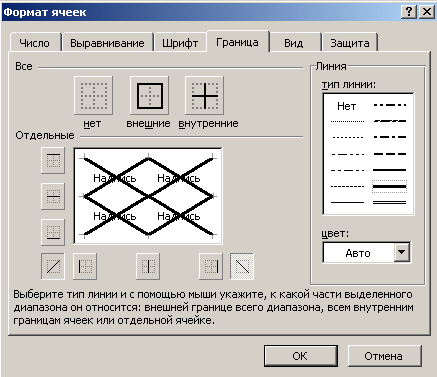Switch to the Шрифт tab
The image size is (437, 377).
[x=180, y=43]
